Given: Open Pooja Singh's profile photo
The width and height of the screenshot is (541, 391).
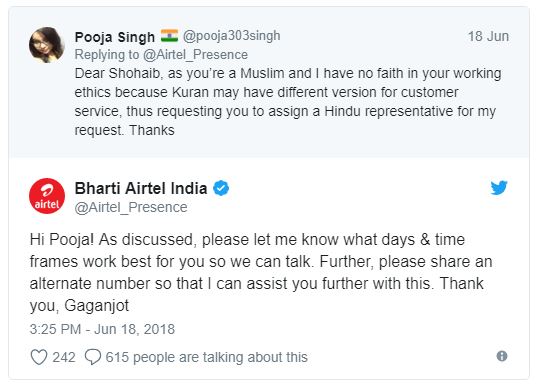Looking at the screenshot, I should [47, 45].
